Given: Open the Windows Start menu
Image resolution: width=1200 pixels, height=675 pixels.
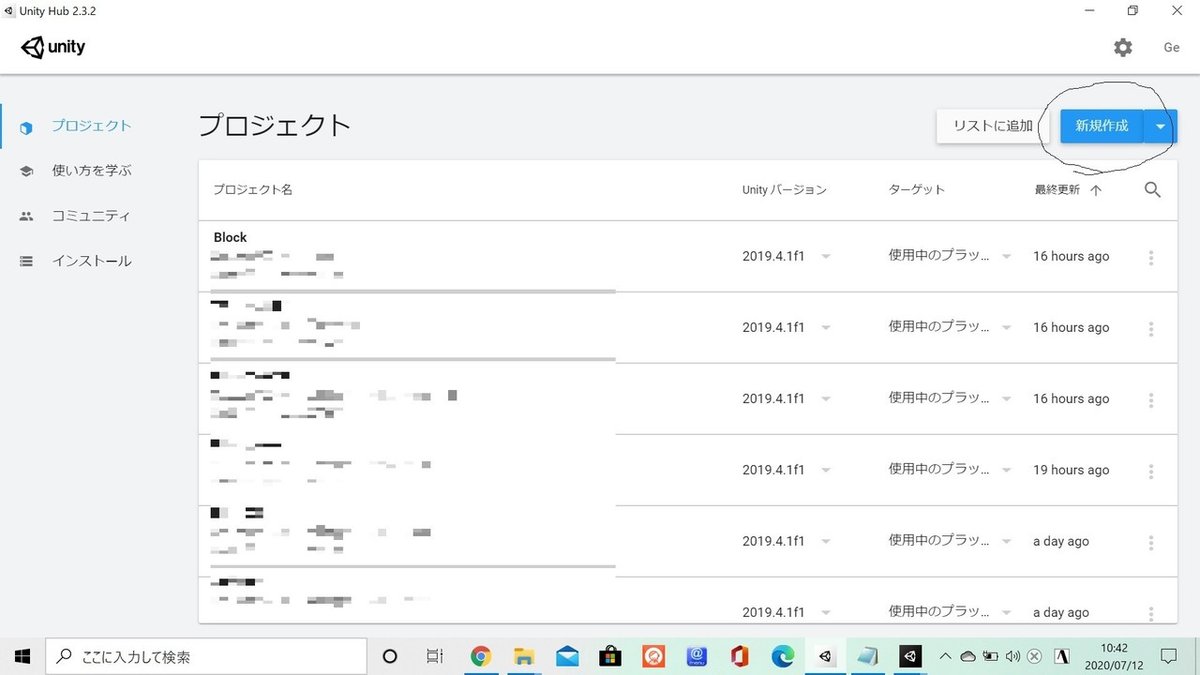Looking at the screenshot, I should (x=21, y=656).
